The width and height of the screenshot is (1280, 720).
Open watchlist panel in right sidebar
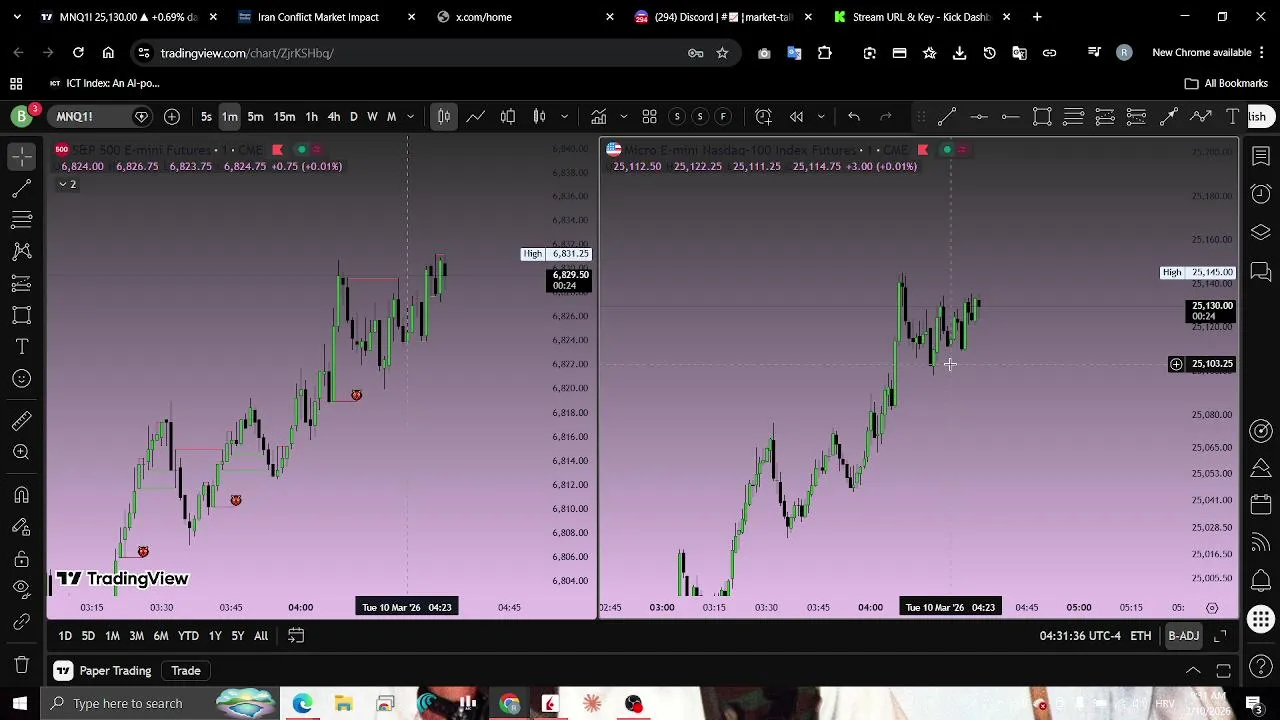click(1261, 156)
